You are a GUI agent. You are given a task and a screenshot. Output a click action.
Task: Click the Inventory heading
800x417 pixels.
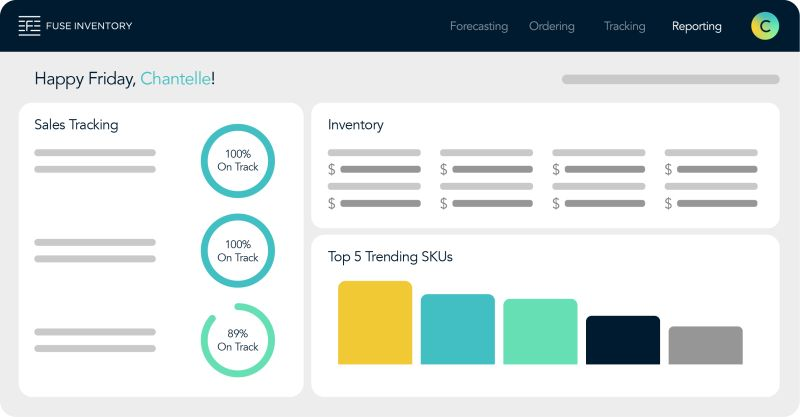click(356, 125)
